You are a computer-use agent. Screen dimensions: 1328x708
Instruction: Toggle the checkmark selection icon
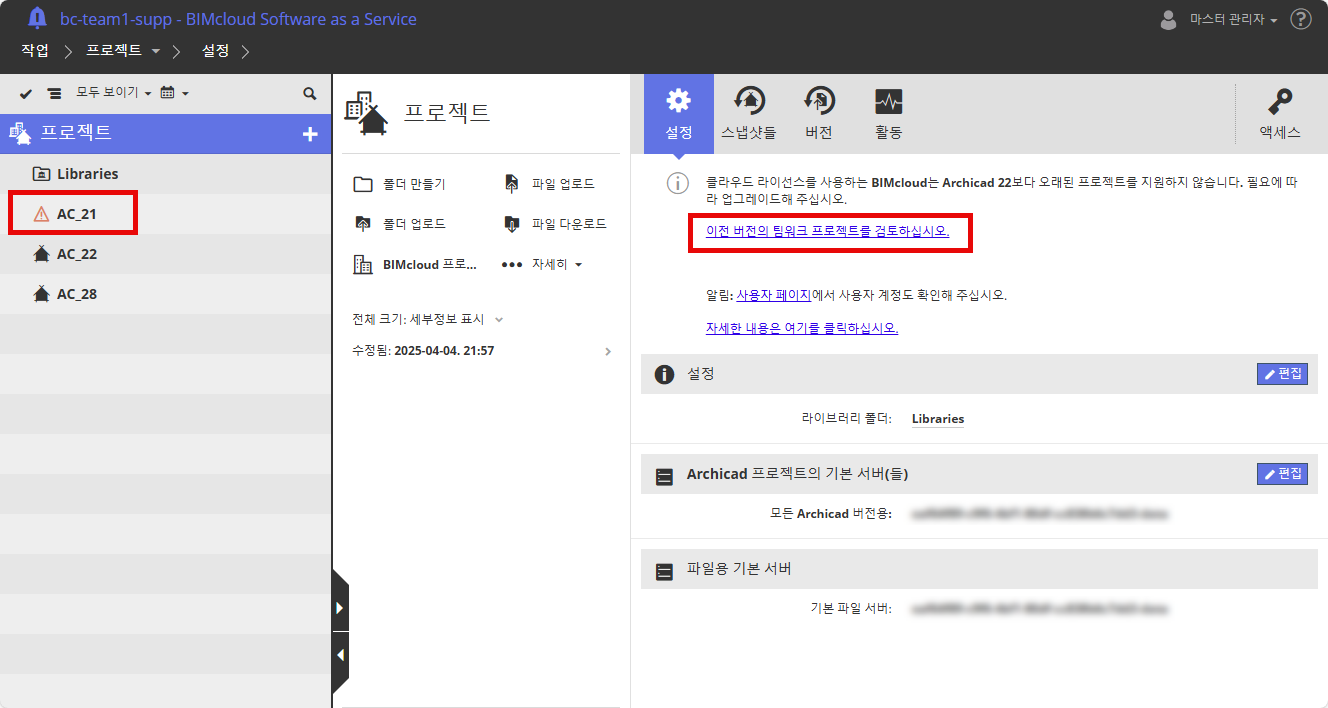[x=26, y=93]
